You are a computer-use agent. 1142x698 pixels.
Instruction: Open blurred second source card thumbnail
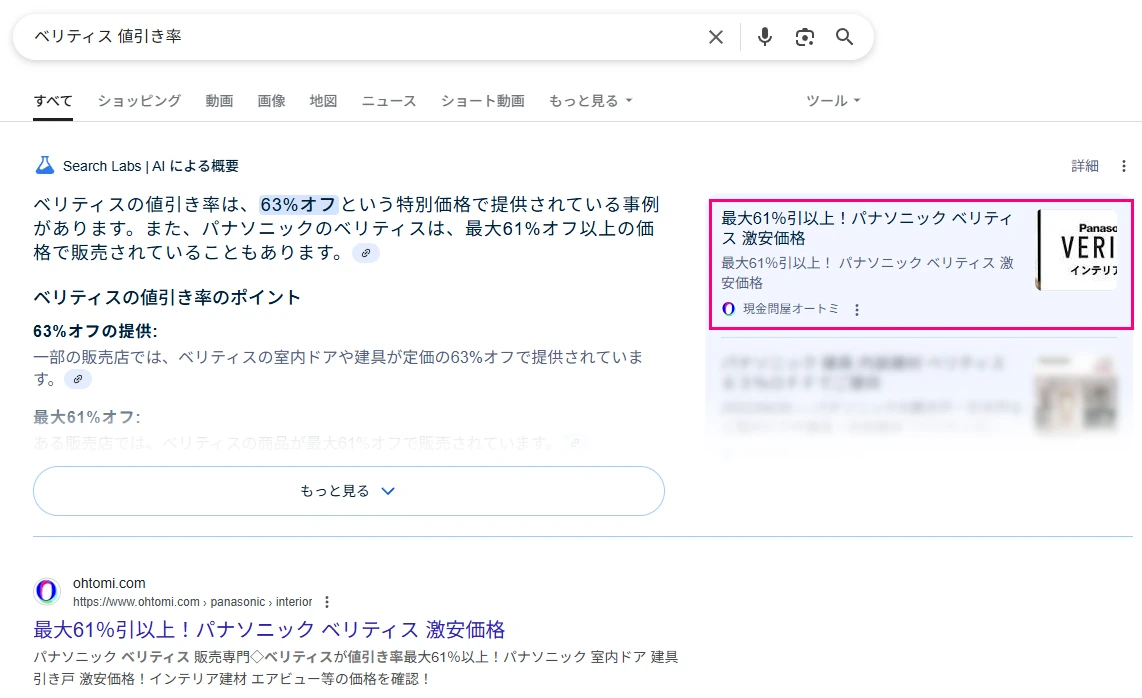(1076, 393)
